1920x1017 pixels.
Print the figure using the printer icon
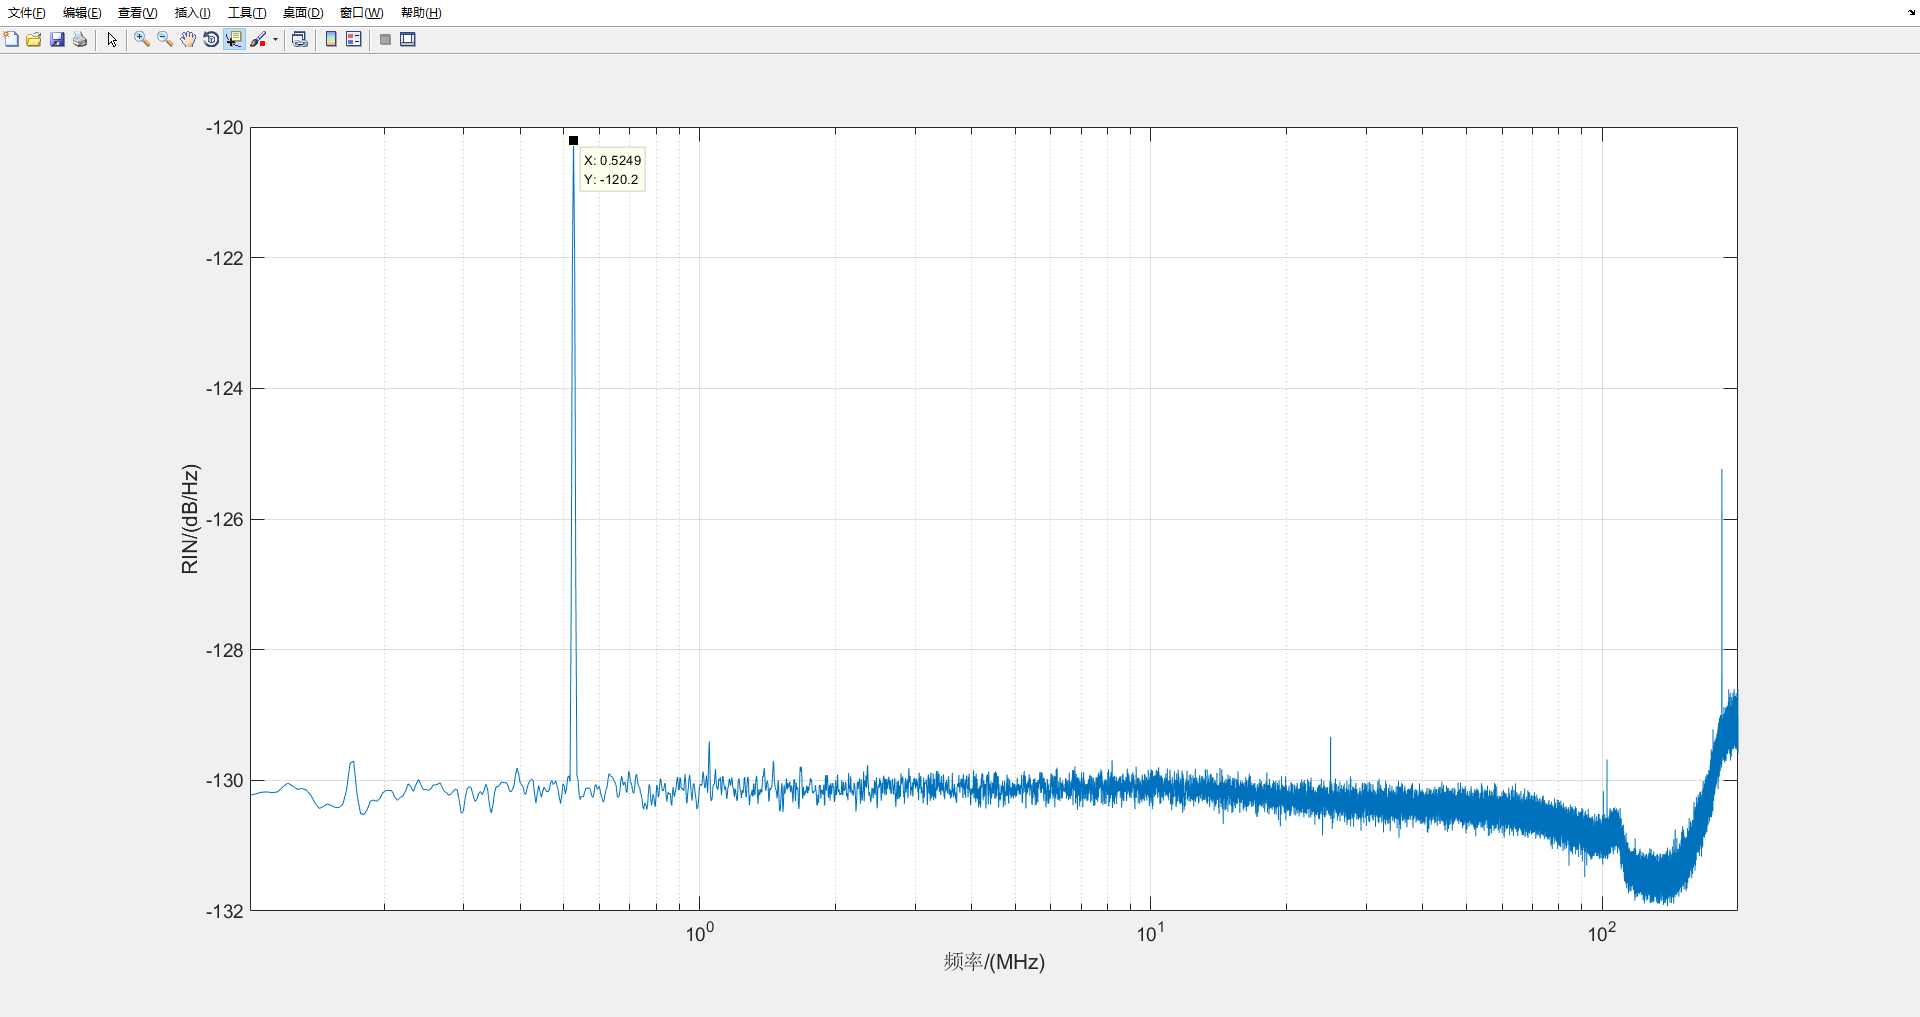[x=80, y=39]
